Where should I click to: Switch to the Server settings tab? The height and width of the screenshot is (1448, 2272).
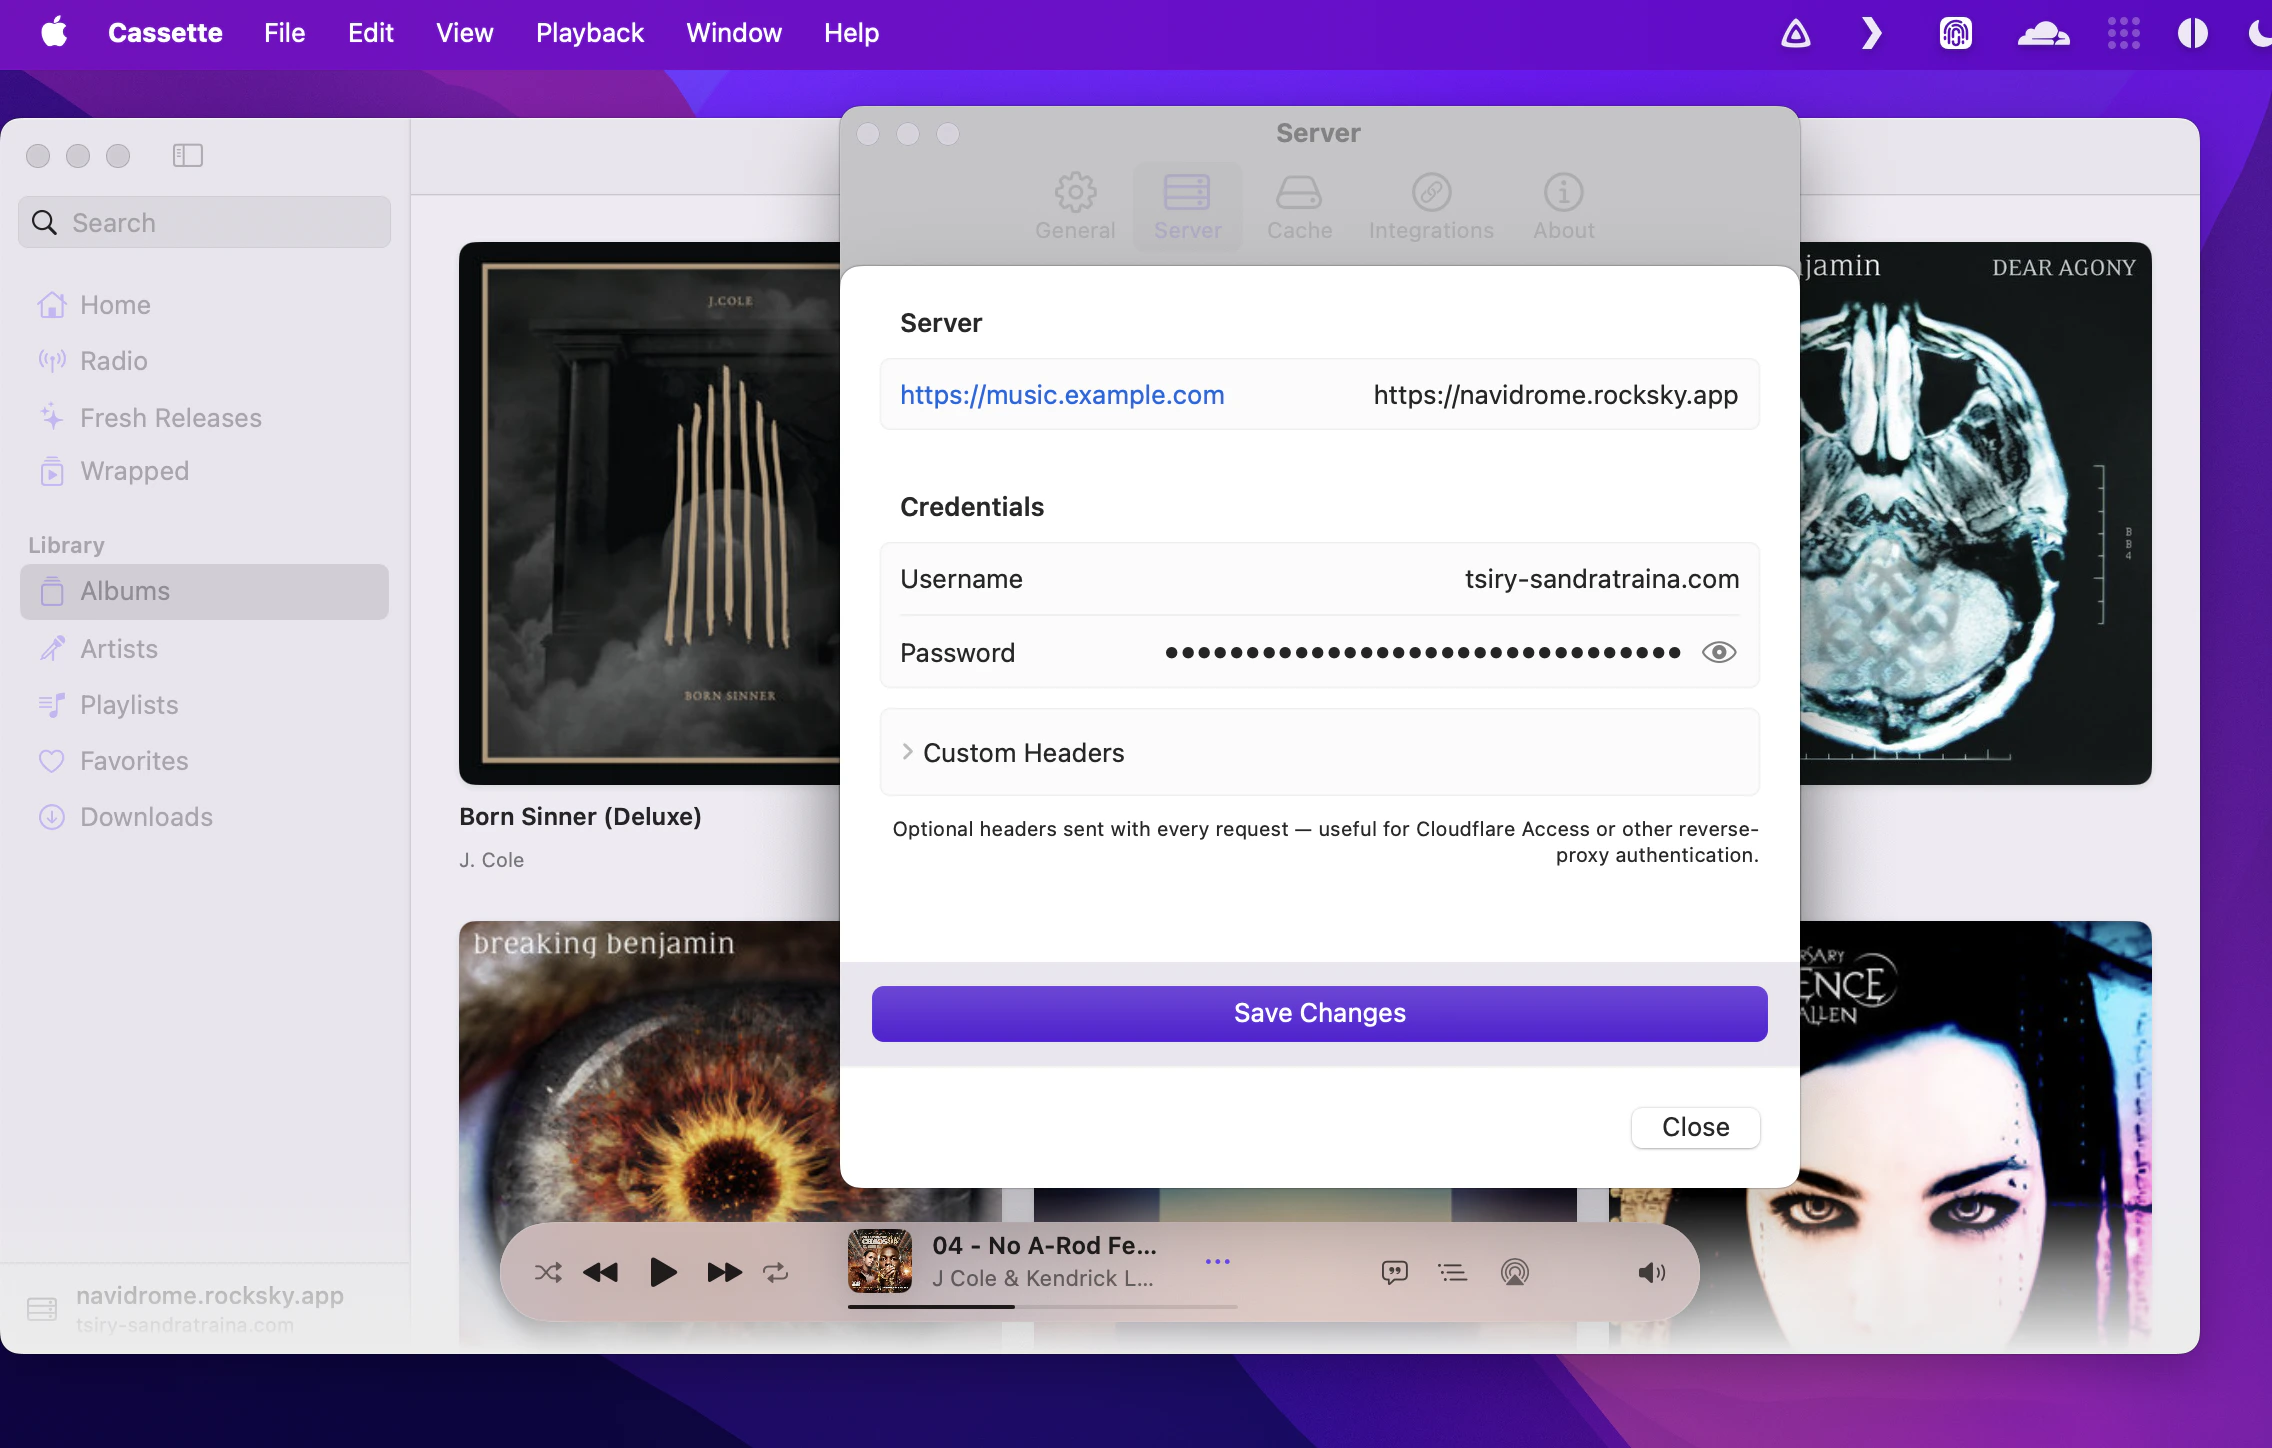click(1187, 206)
